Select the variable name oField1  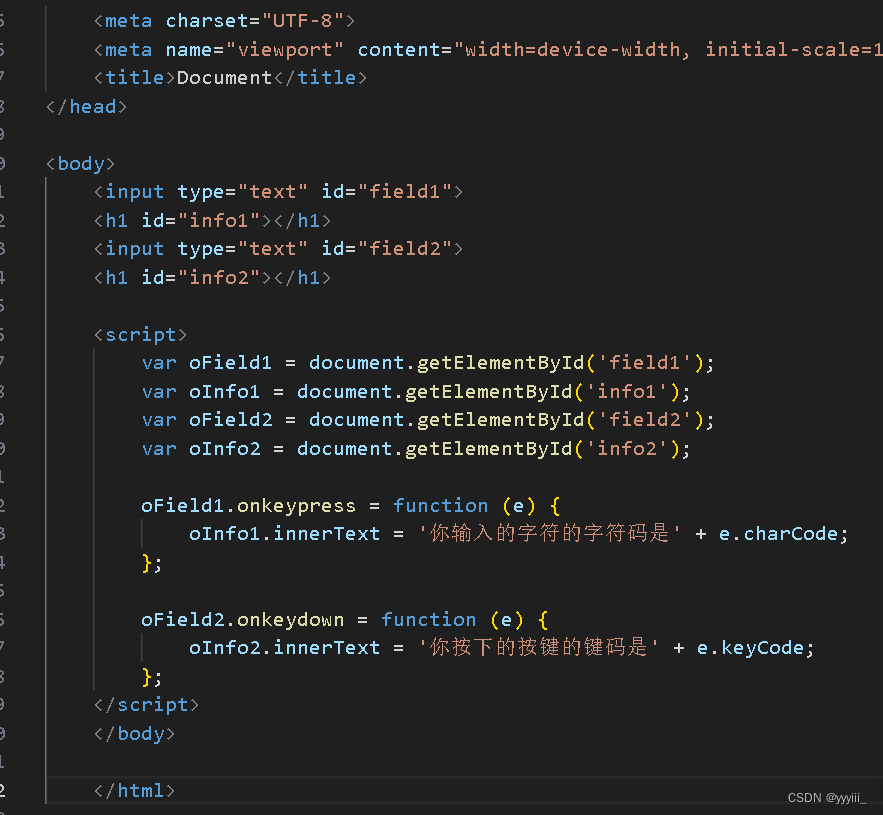tap(230, 362)
